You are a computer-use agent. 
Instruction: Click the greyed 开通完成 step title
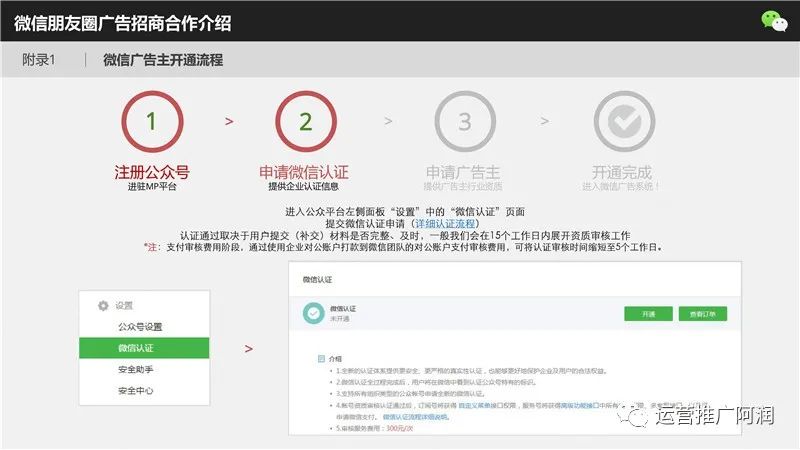(x=622, y=172)
